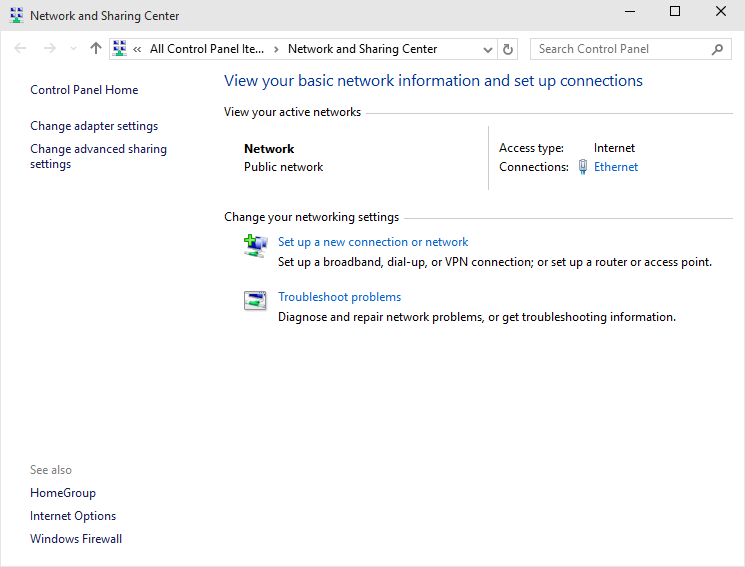Open Change adapter settings

coord(94,126)
